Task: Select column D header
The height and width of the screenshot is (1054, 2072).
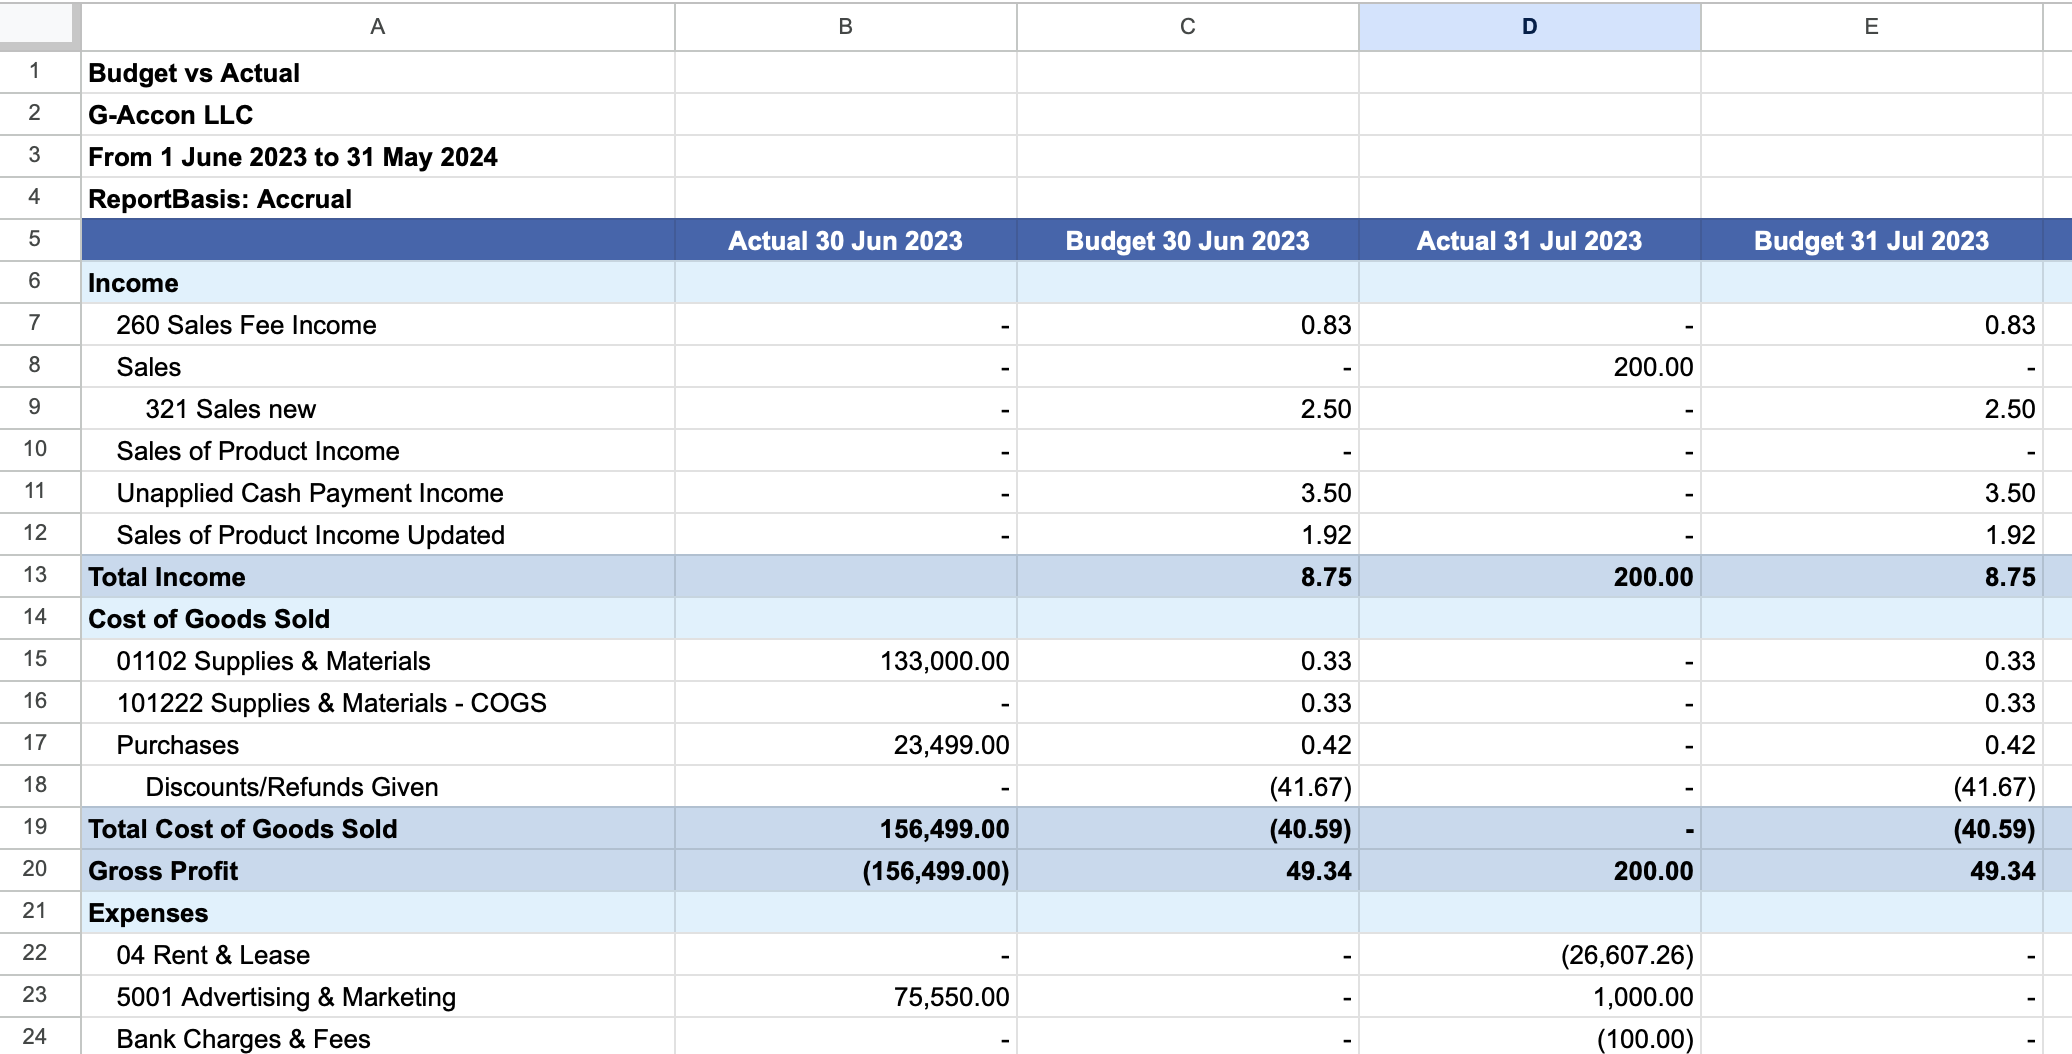Action: 1529,27
